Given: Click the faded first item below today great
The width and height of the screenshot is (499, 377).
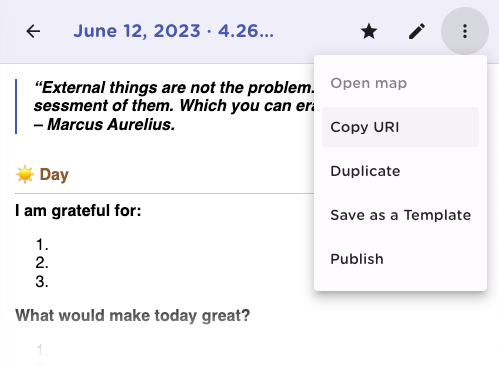Looking at the screenshot, I should click(x=42, y=351).
